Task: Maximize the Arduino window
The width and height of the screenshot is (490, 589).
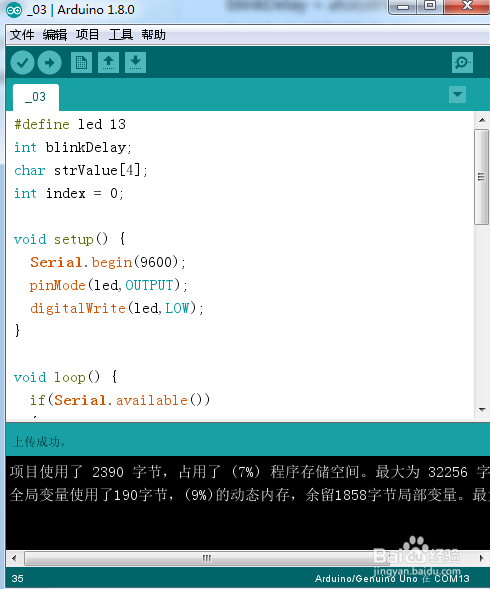Action: tap(430, 6)
